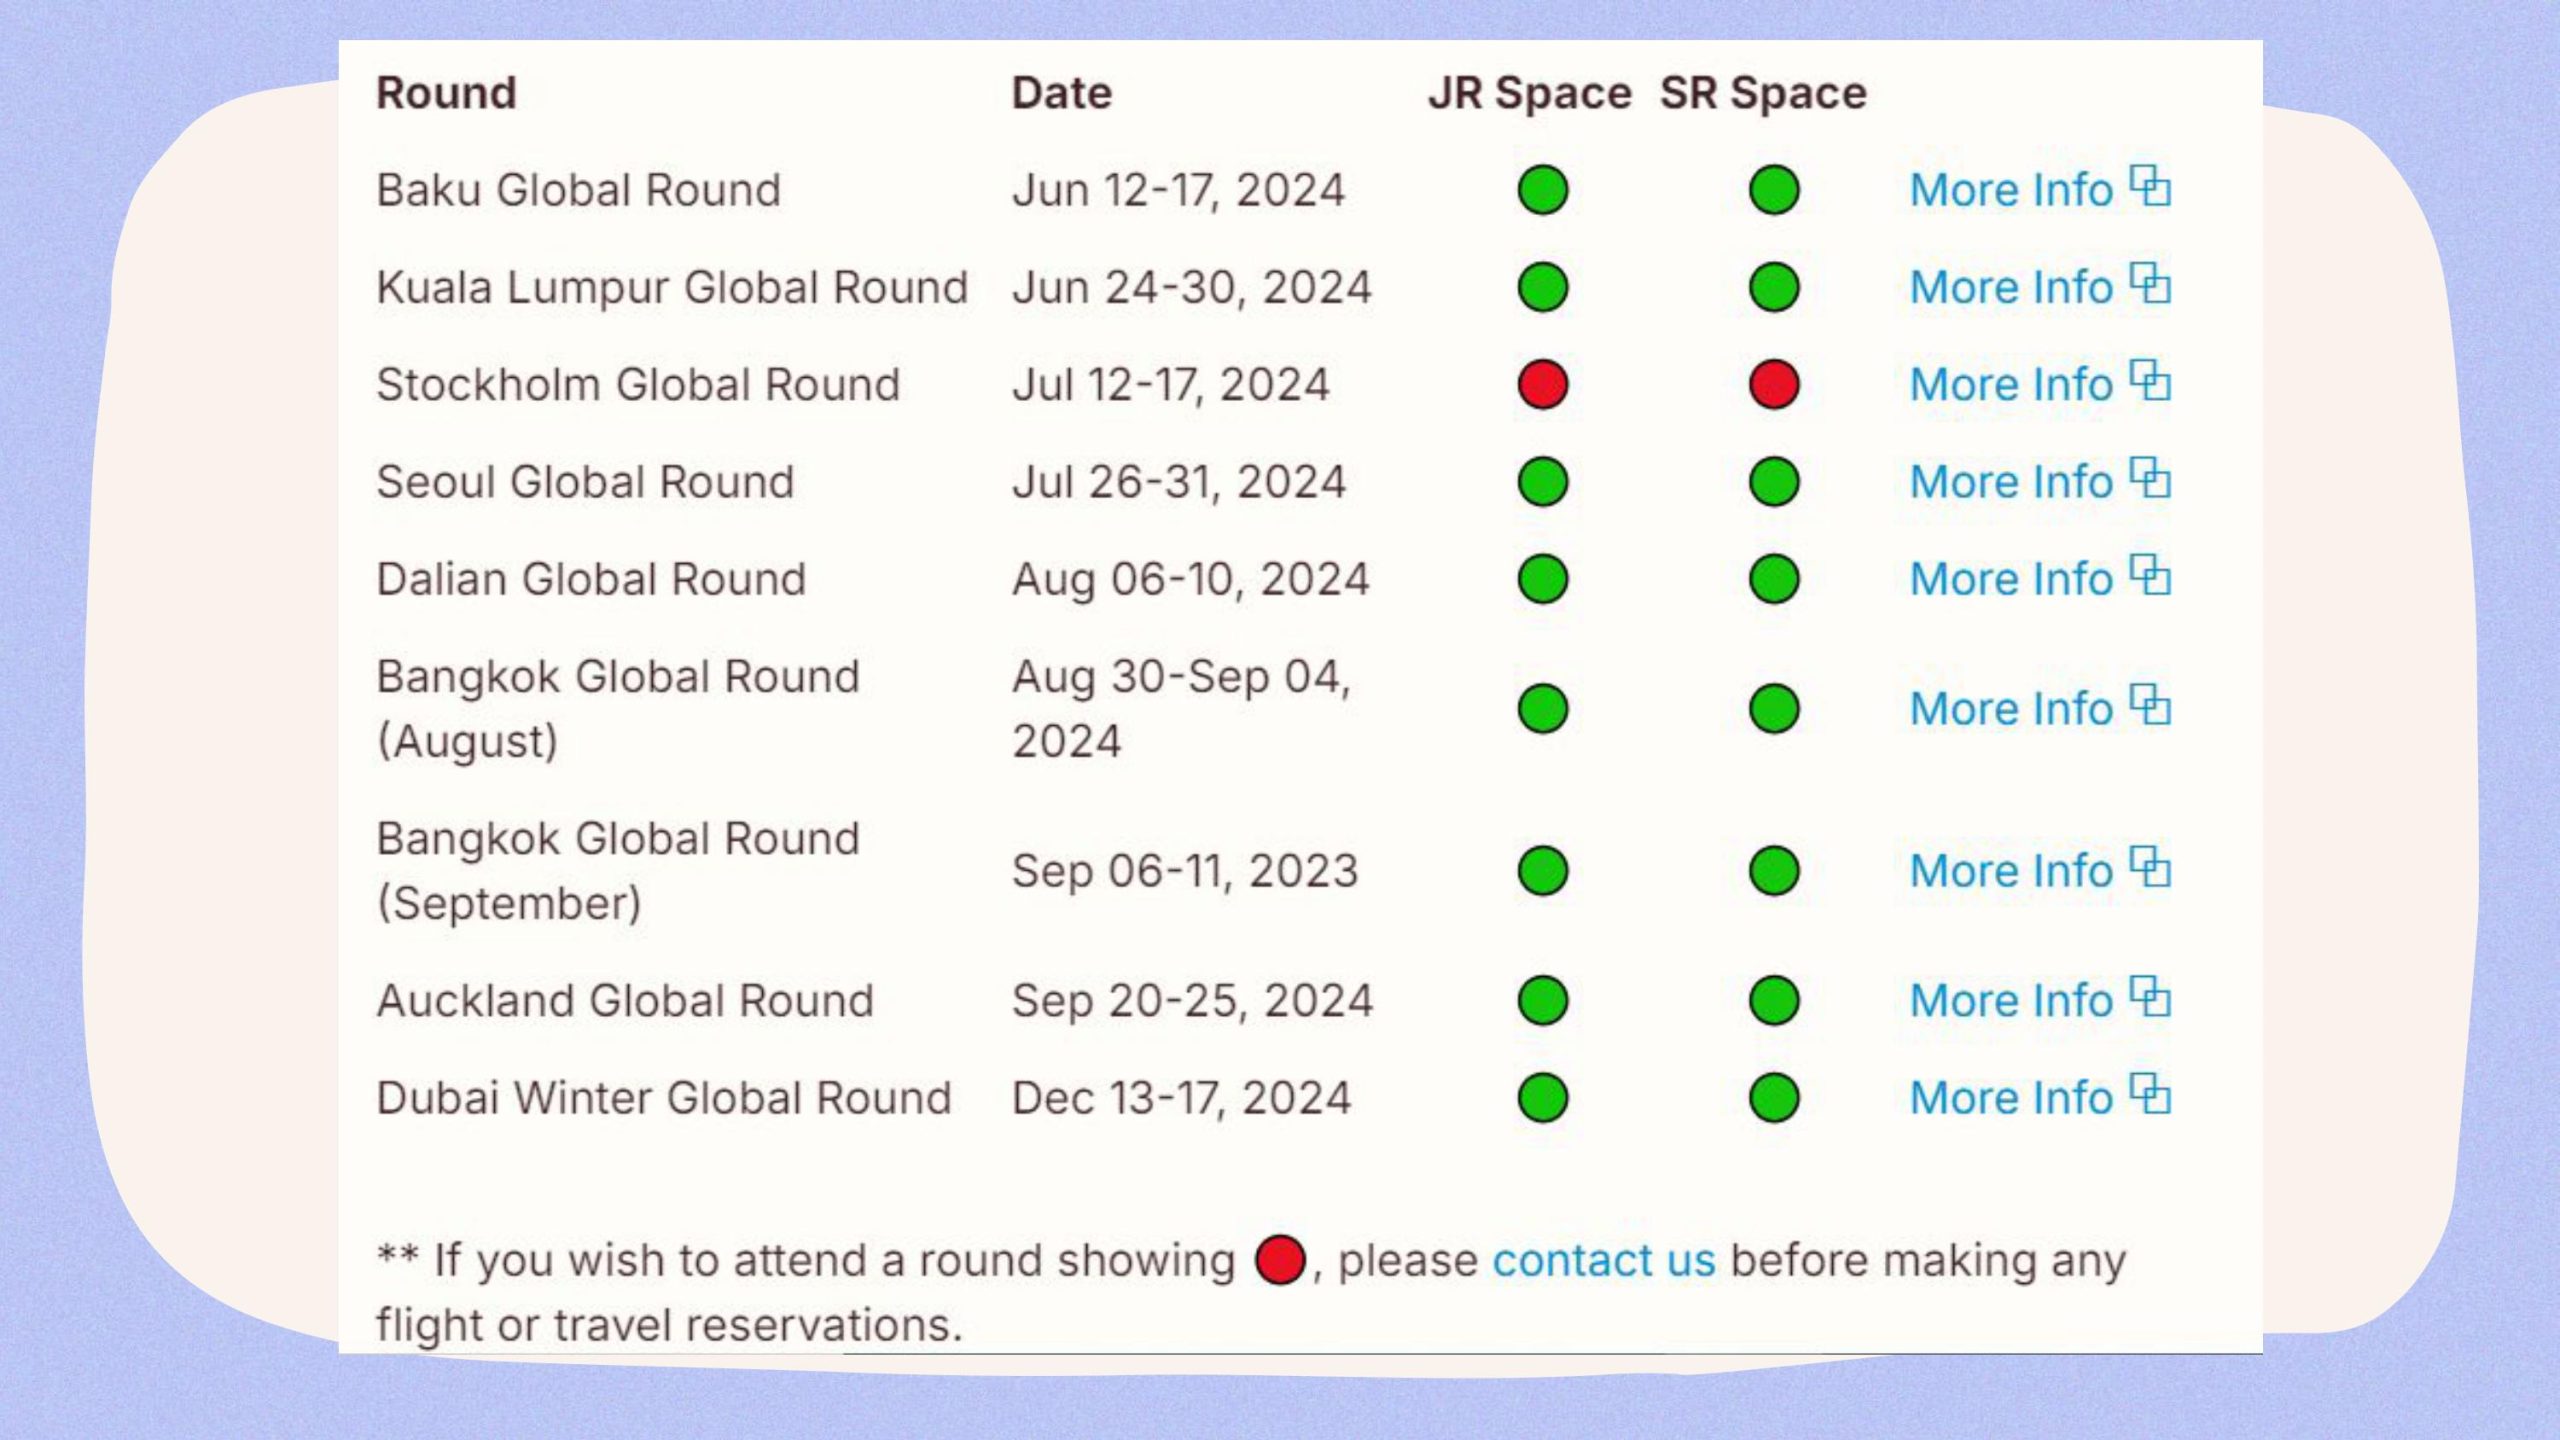Open the contact us link
This screenshot has height=1440, width=2560.
[x=1604, y=1260]
